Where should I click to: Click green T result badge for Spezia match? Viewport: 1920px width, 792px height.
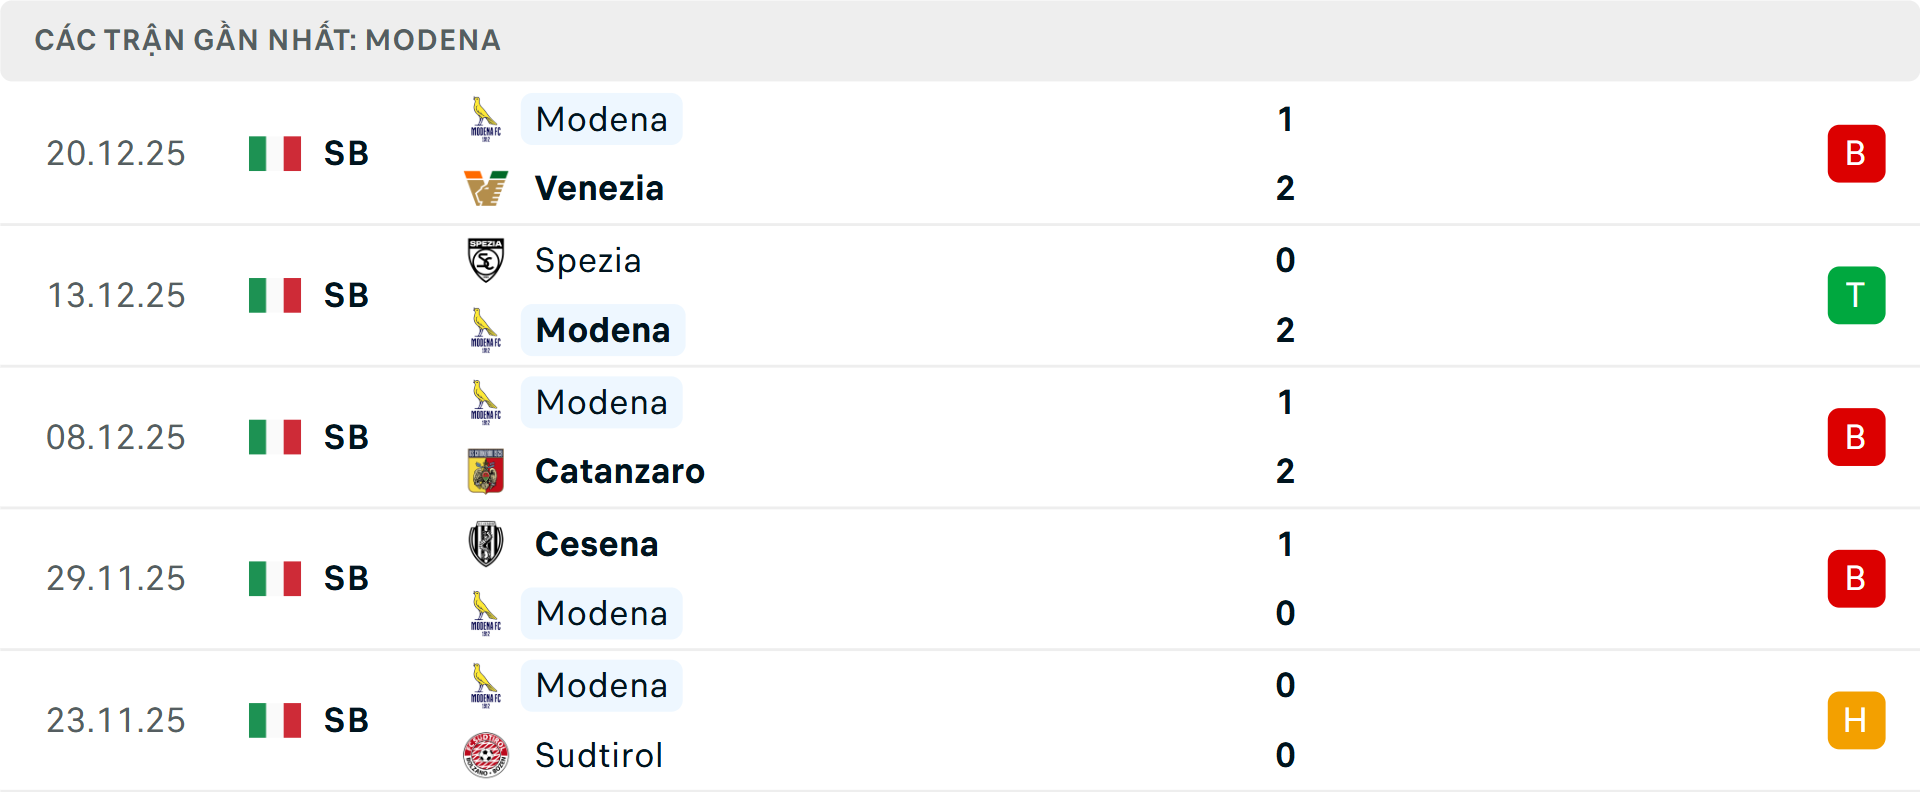1856,295
